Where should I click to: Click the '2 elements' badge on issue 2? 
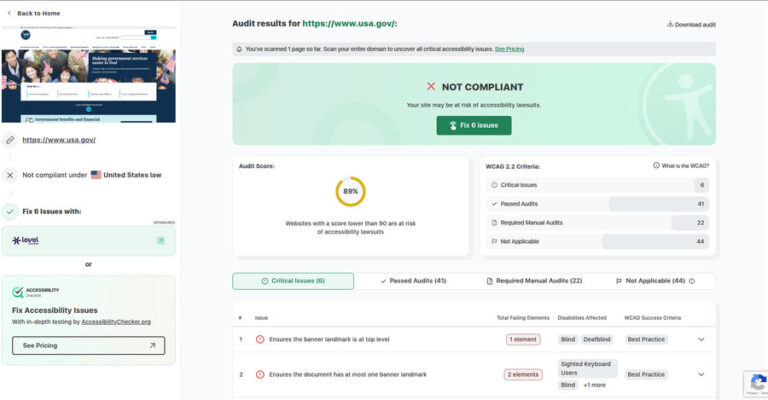(523, 375)
